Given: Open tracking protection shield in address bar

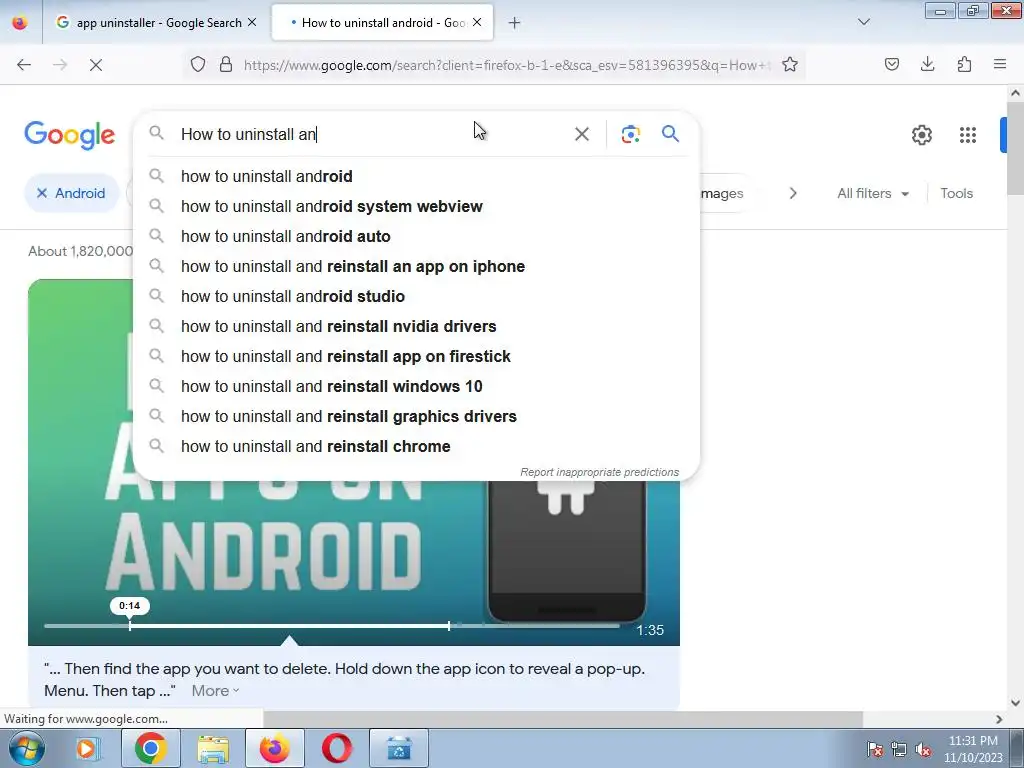Looking at the screenshot, I should click(x=198, y=65).
